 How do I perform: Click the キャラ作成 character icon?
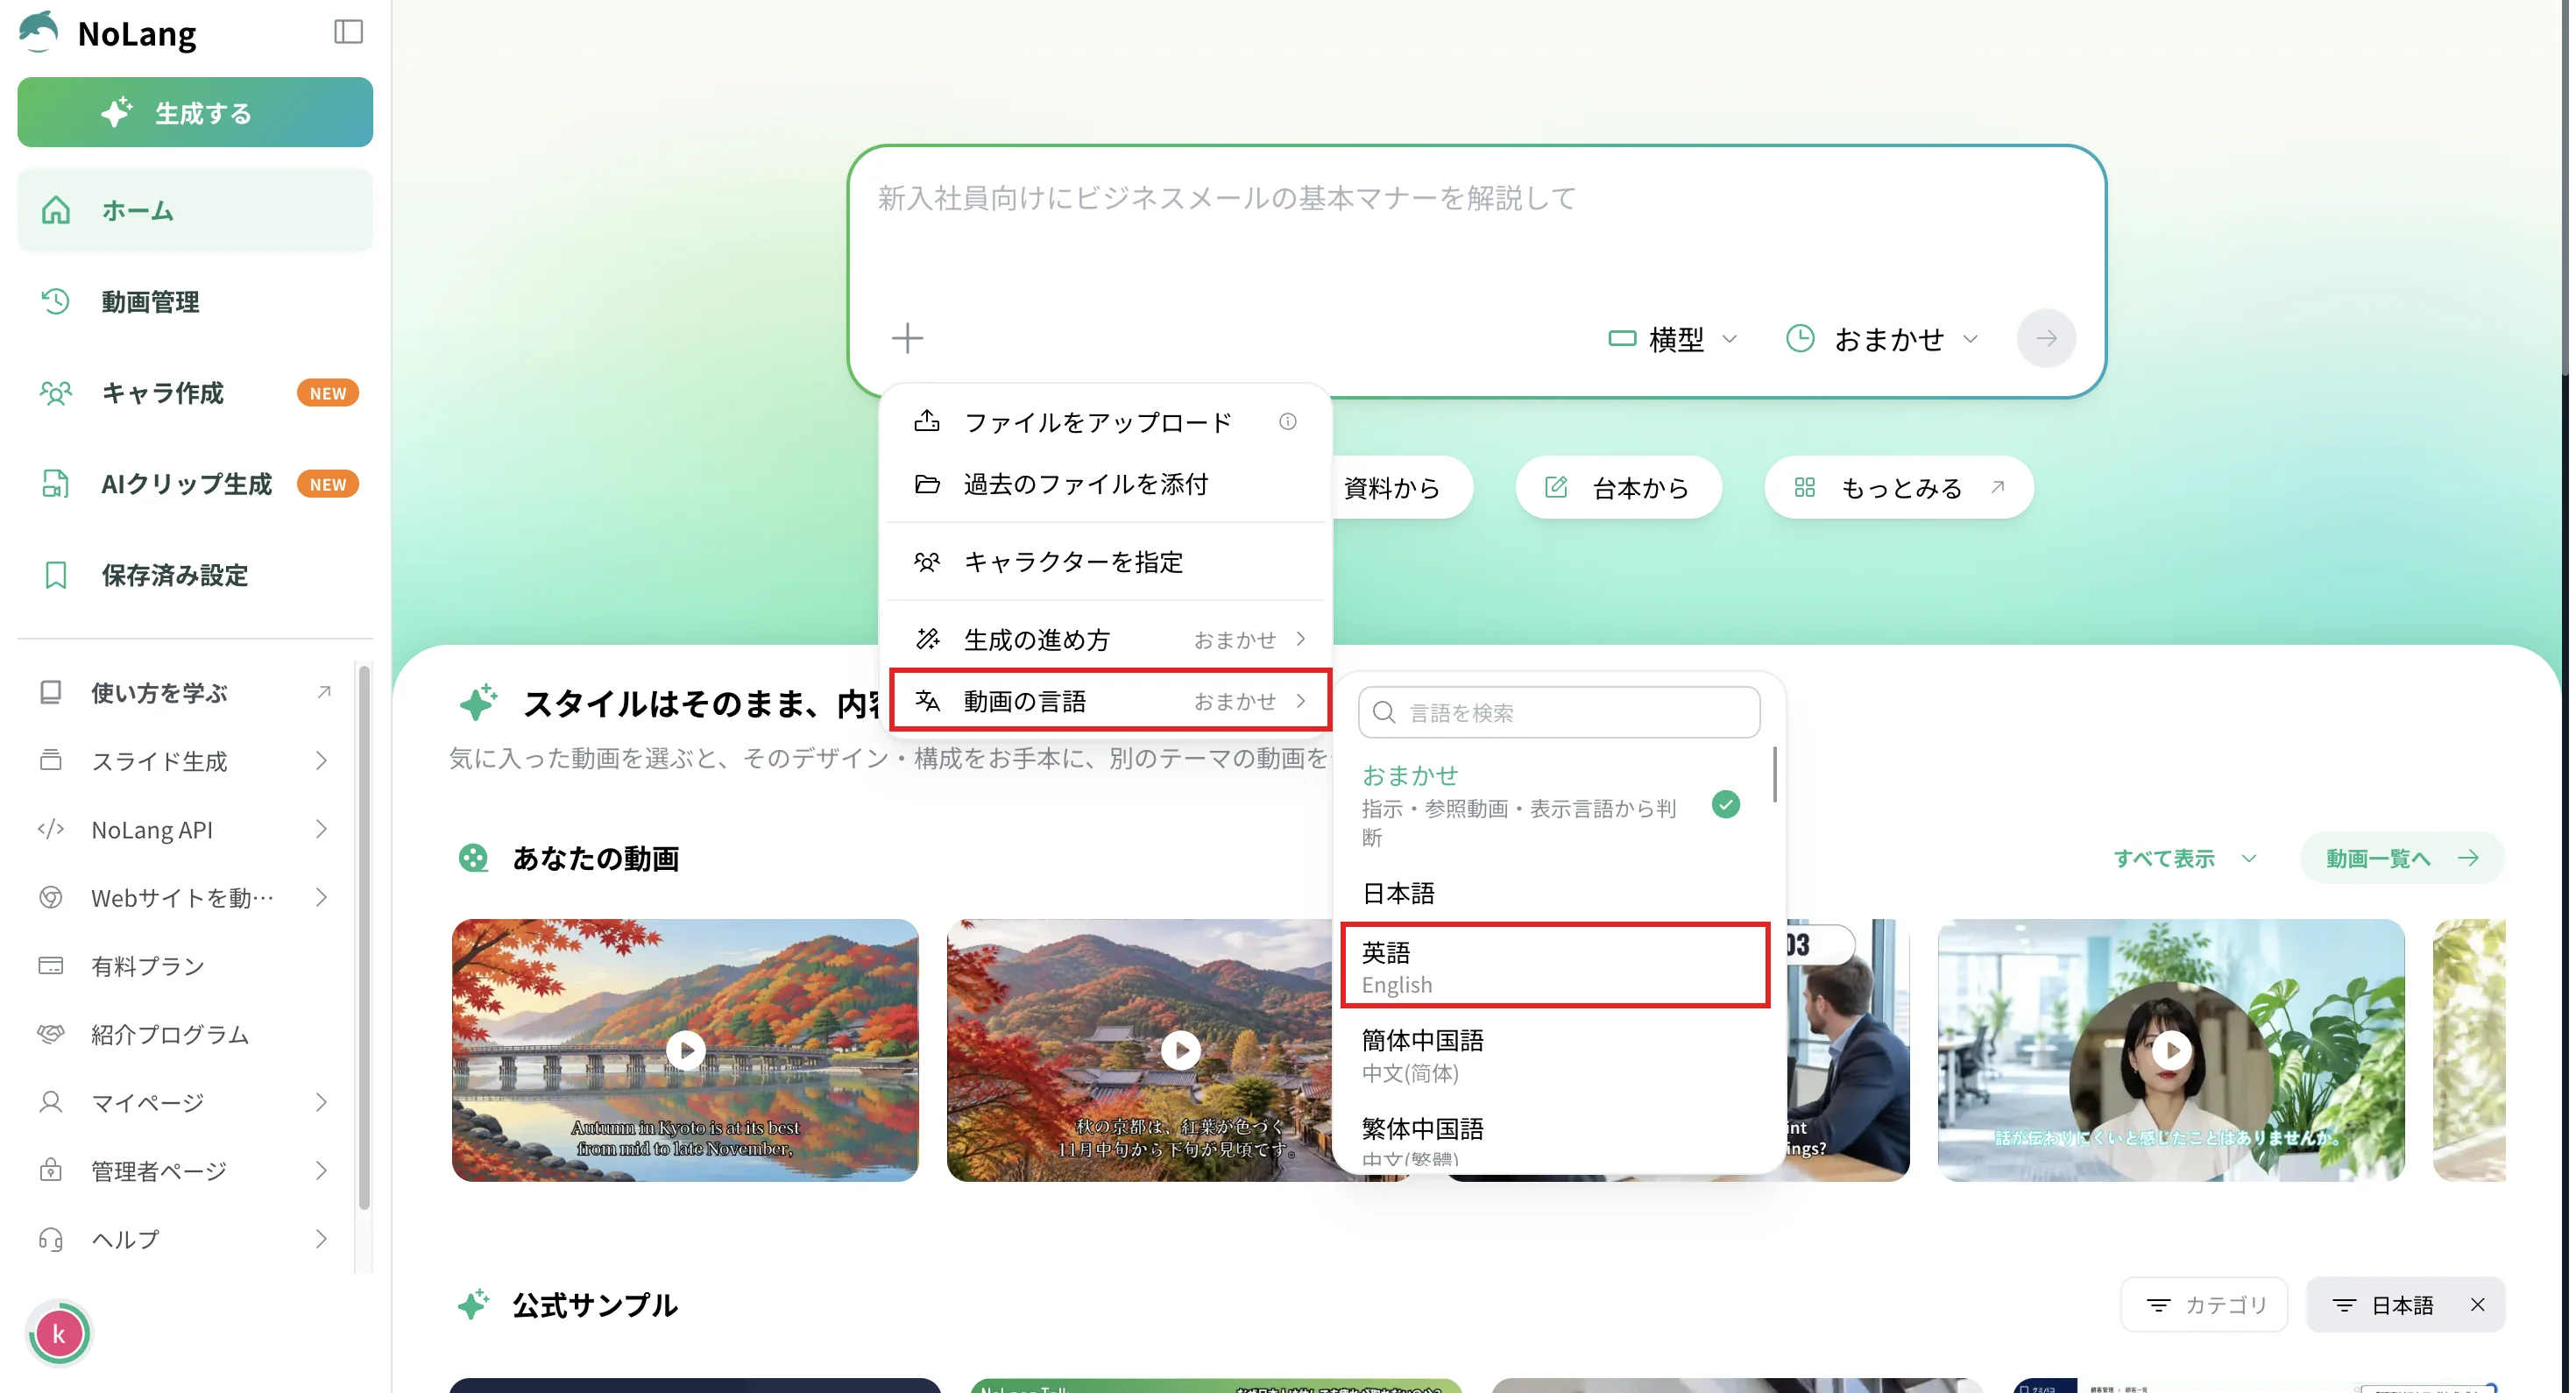coord(56,393)
